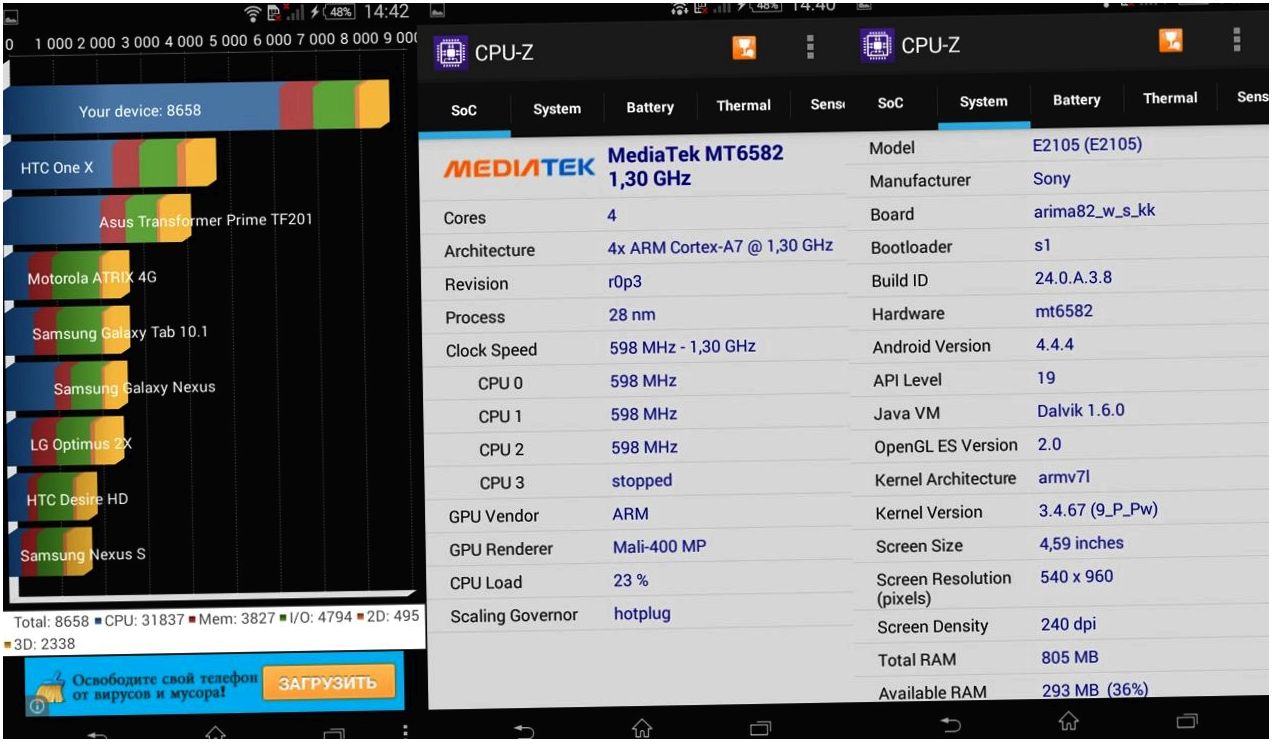
Task: Tap the Process value 28 nm
Action: [x=632, y=314]
